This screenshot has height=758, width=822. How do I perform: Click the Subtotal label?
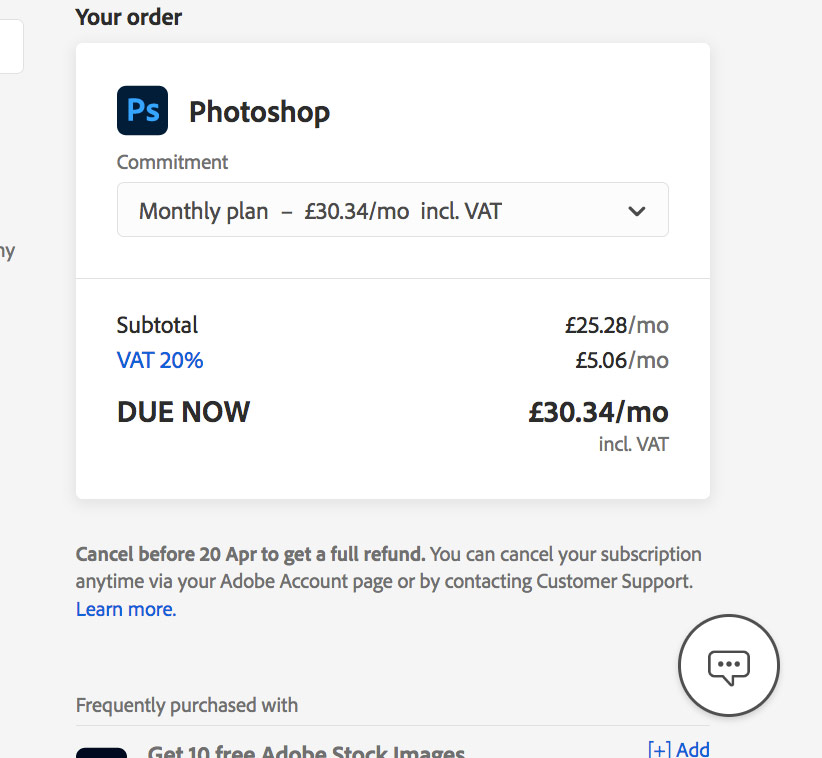click(x=157, y=325)
